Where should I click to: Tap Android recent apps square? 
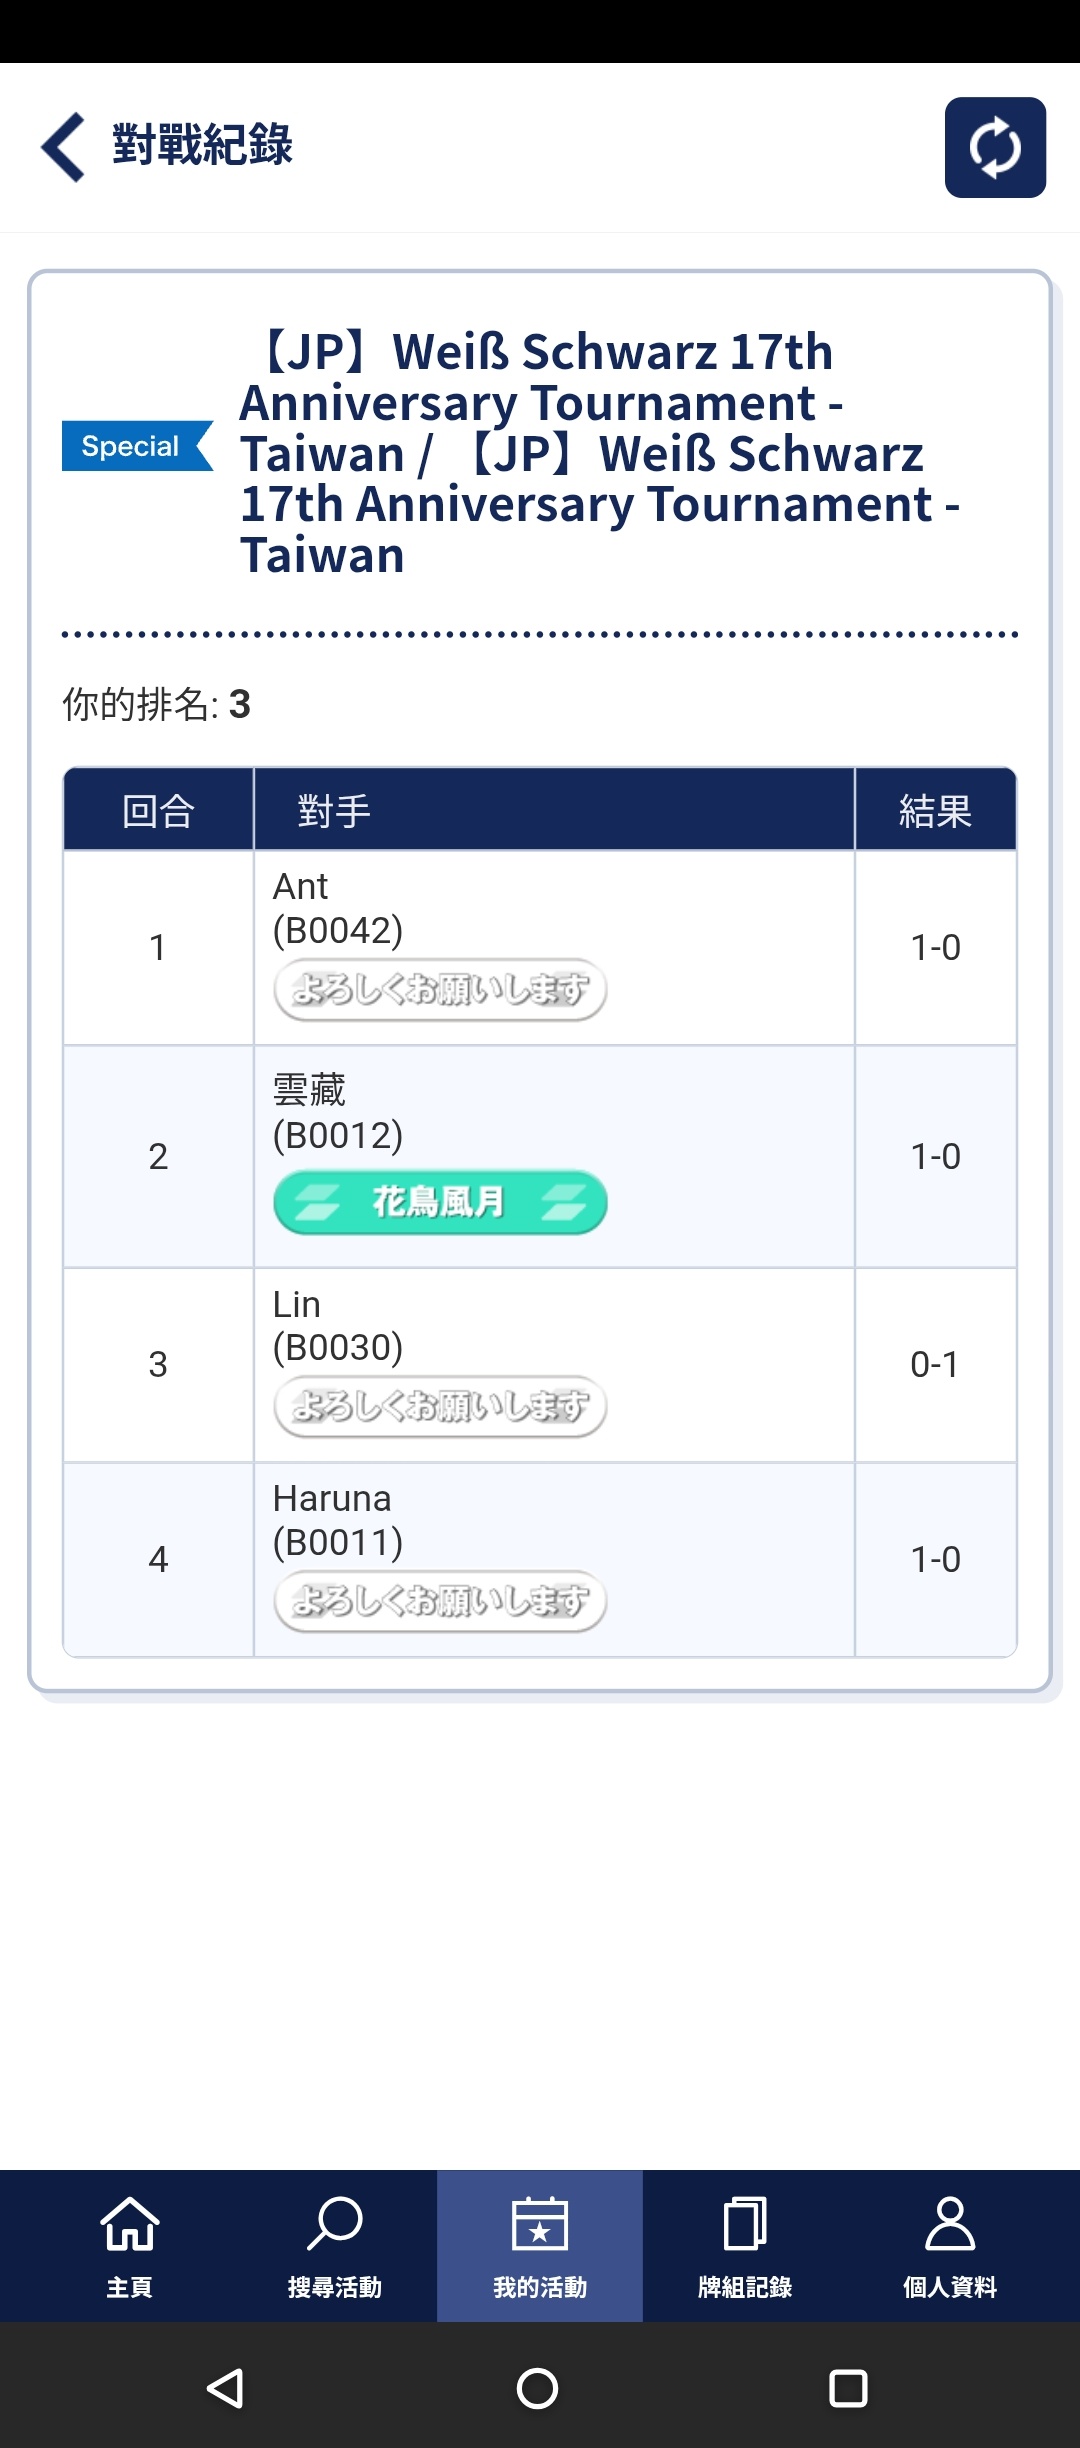tap(848, 2388)
